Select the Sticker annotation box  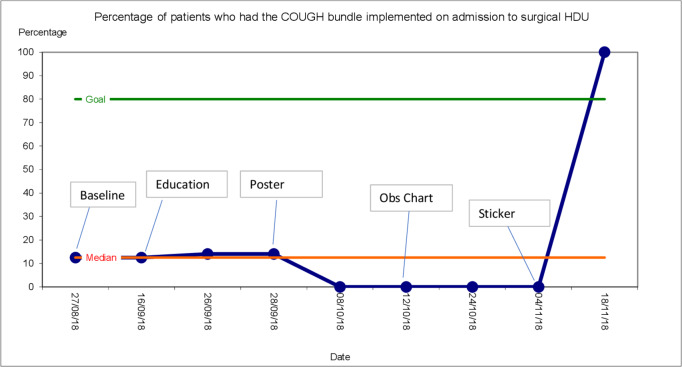pyautogui.click(x=509, y=213)
